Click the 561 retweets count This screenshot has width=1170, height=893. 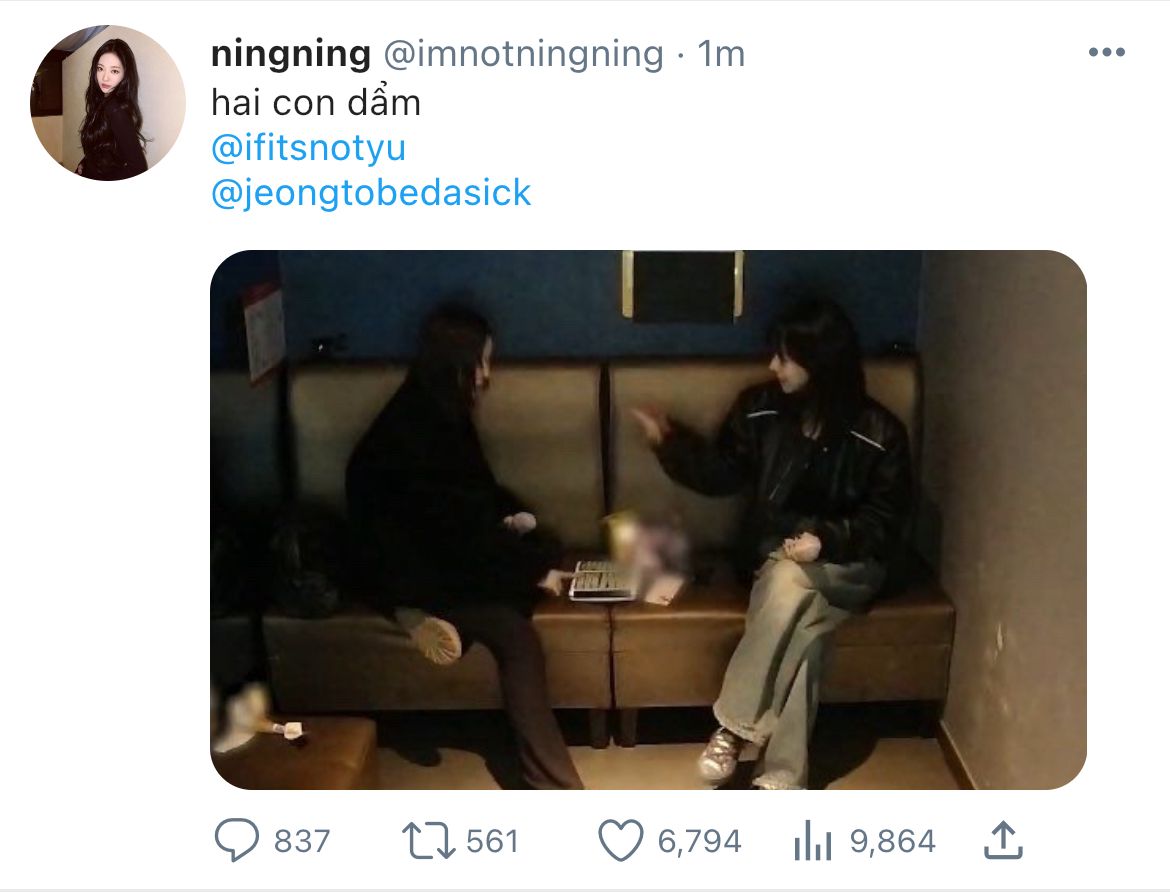click(492, 841)
